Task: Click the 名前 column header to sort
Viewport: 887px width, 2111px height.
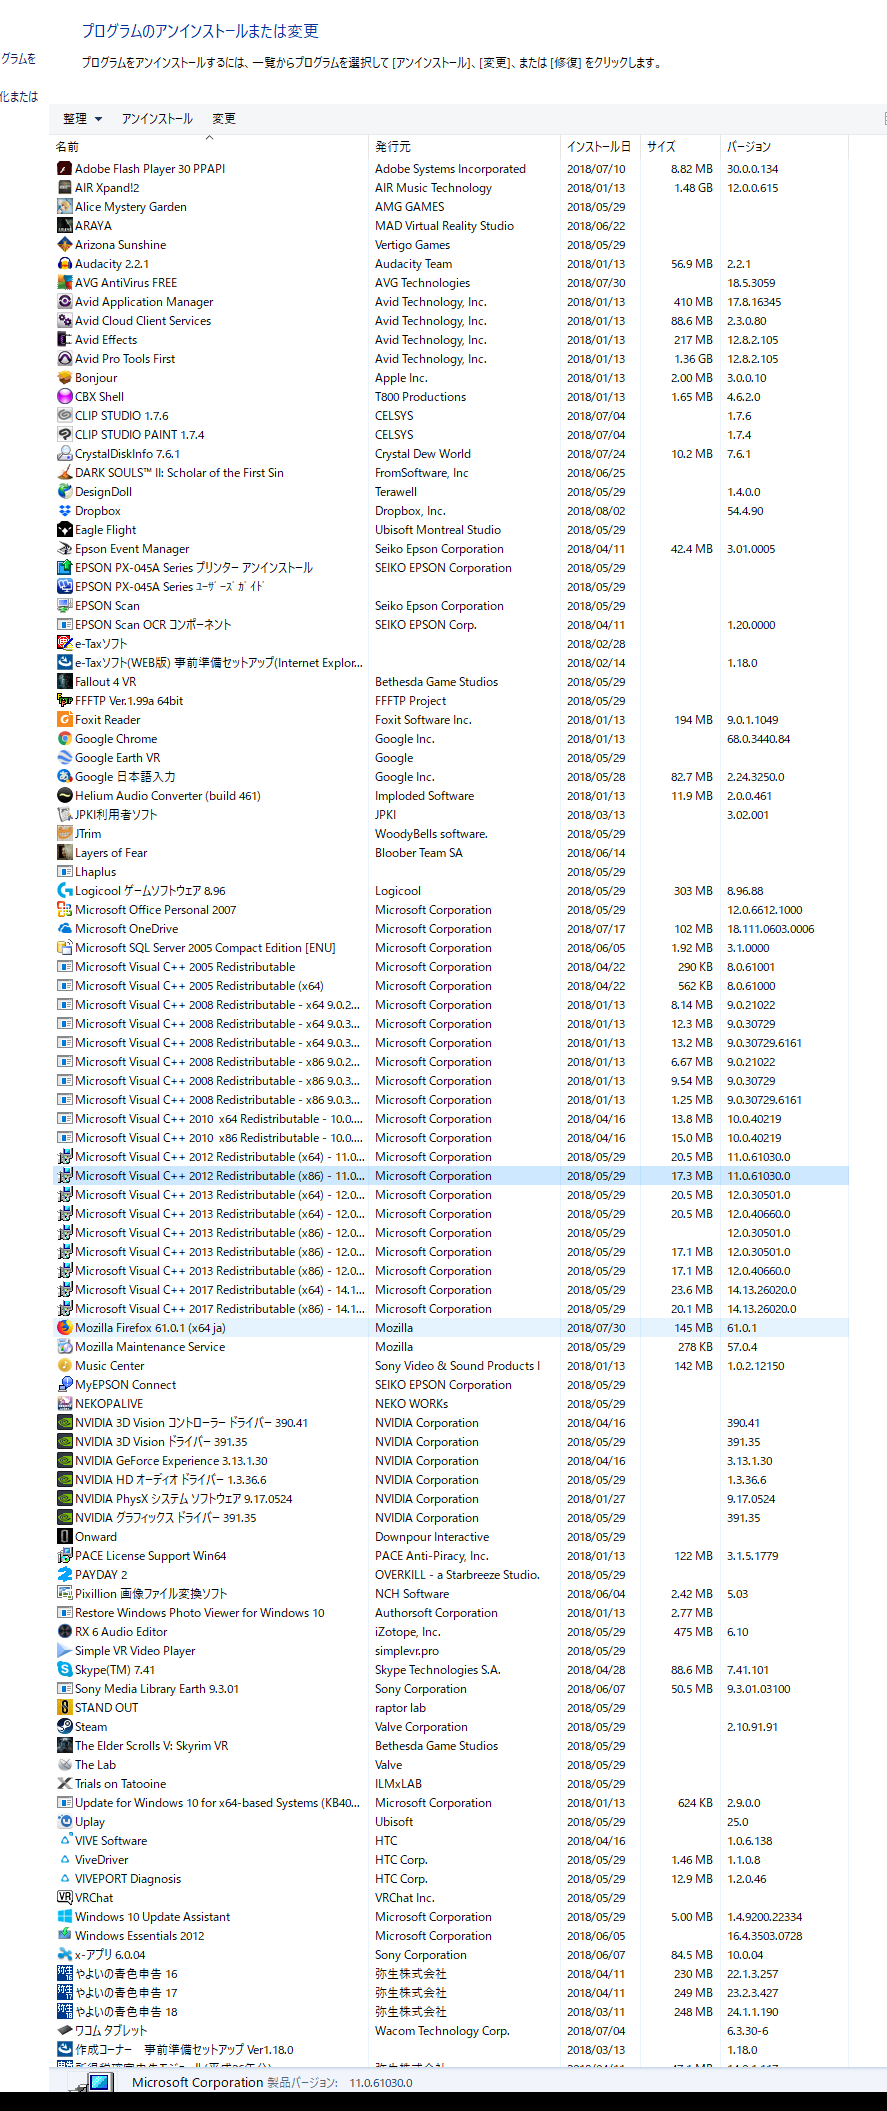Action: pos(67,147)
